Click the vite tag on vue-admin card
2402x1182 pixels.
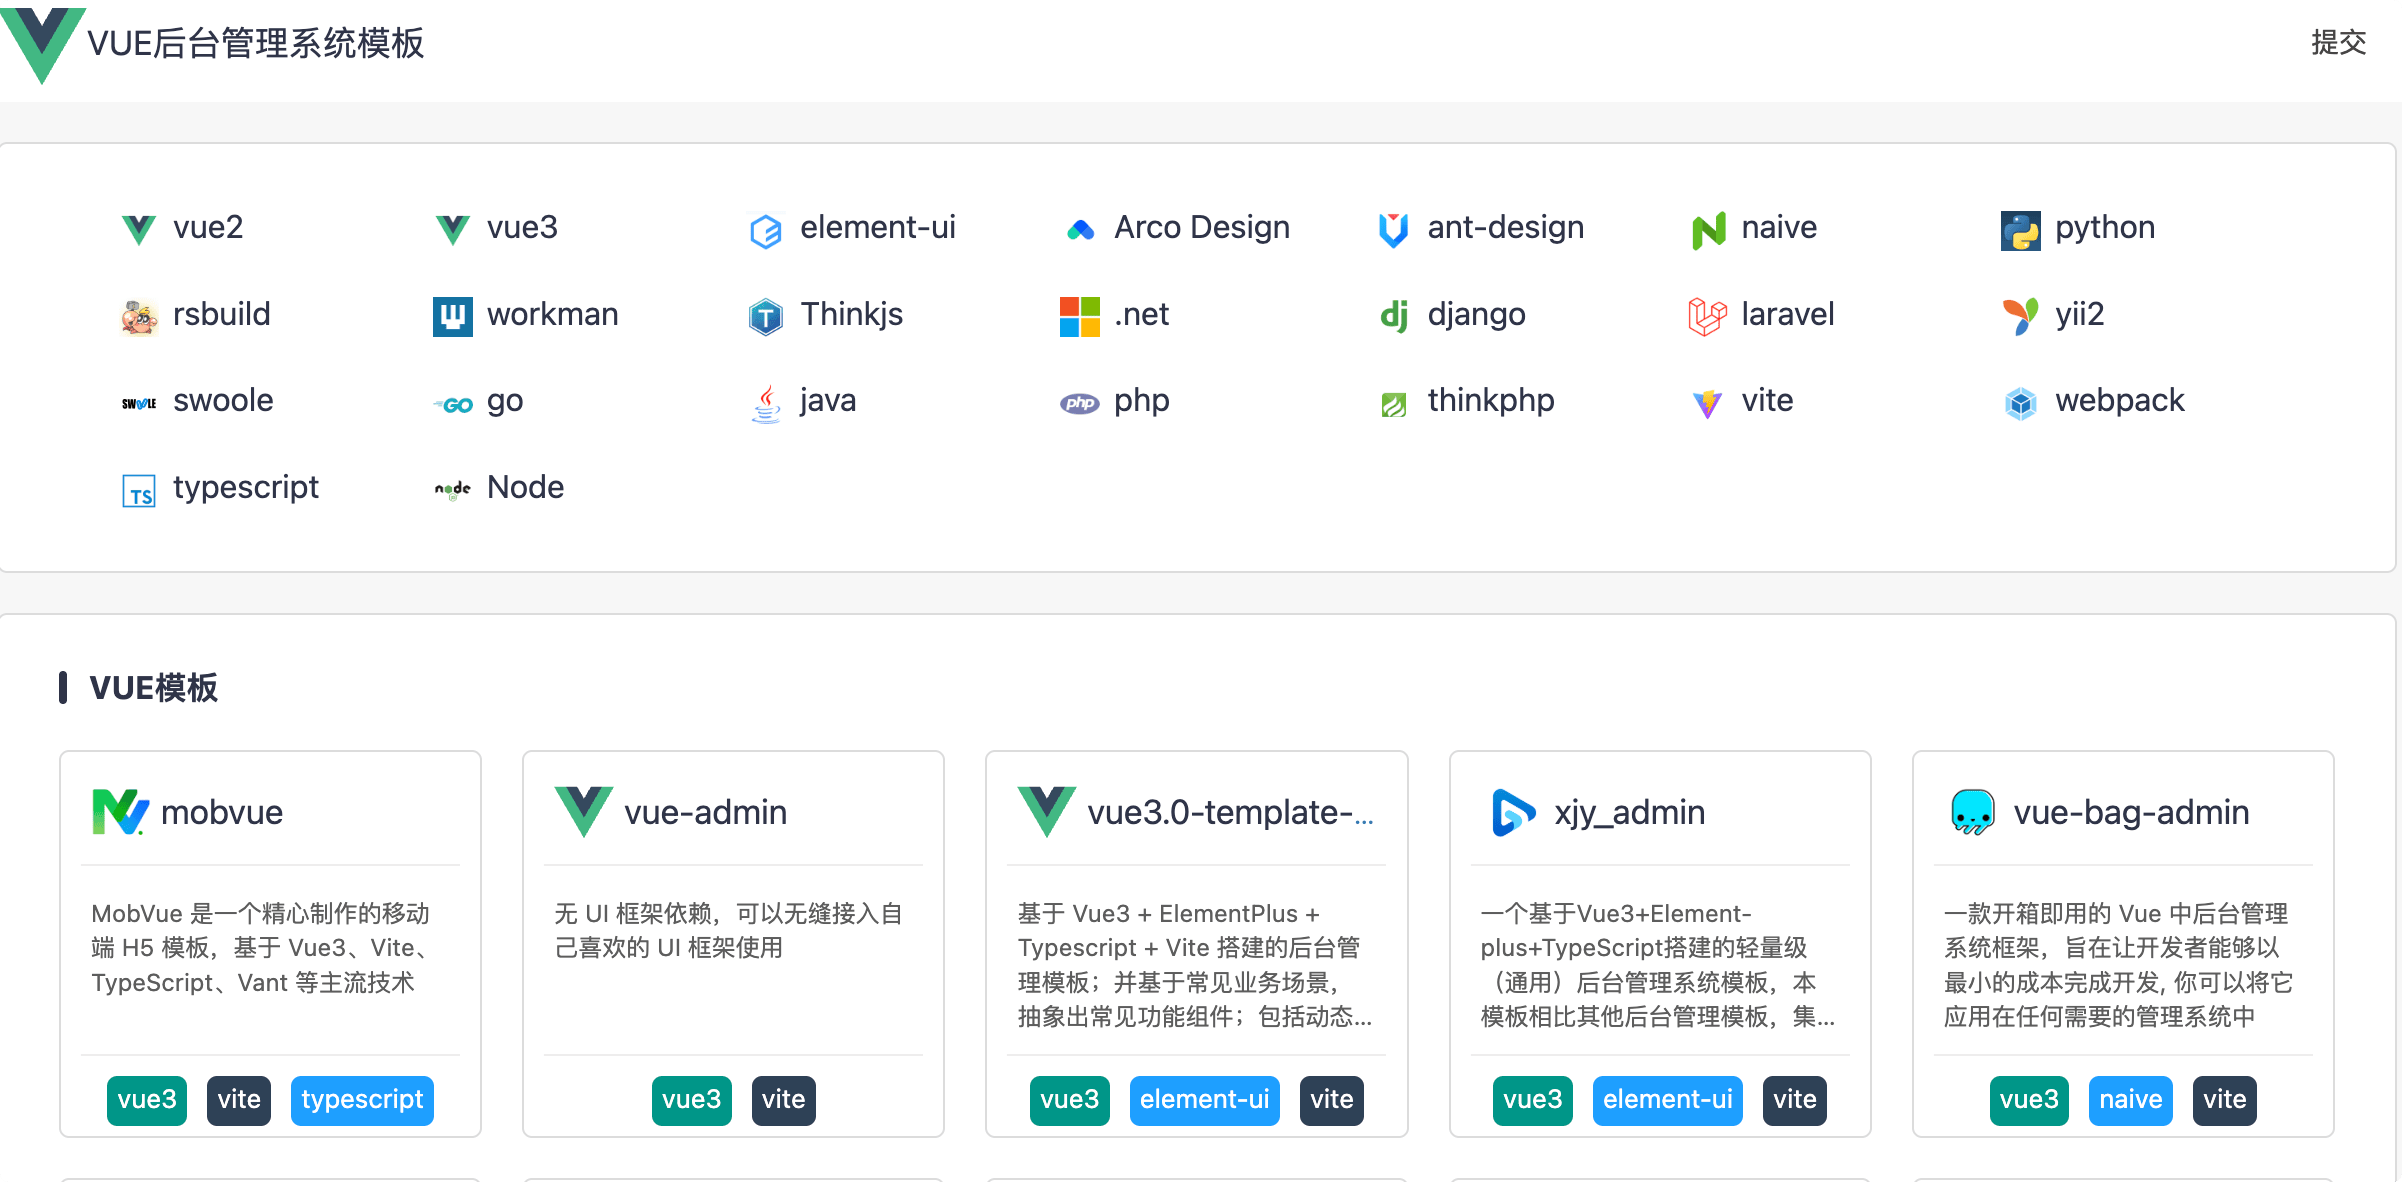click(x=784, y=1100)
